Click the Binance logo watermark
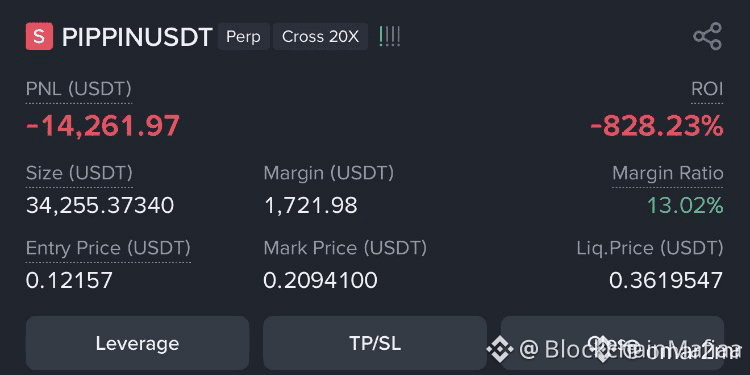Image resolution: width=750 pixels, height=375 pixels. (x=500, y=349)
